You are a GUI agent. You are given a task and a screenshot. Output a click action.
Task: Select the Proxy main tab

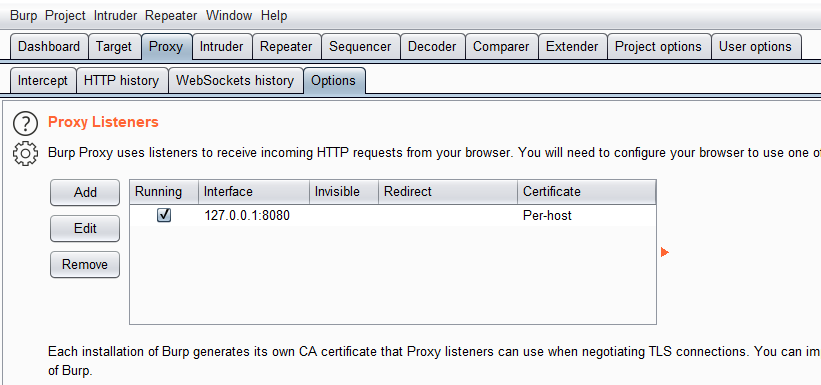[166, 47]
